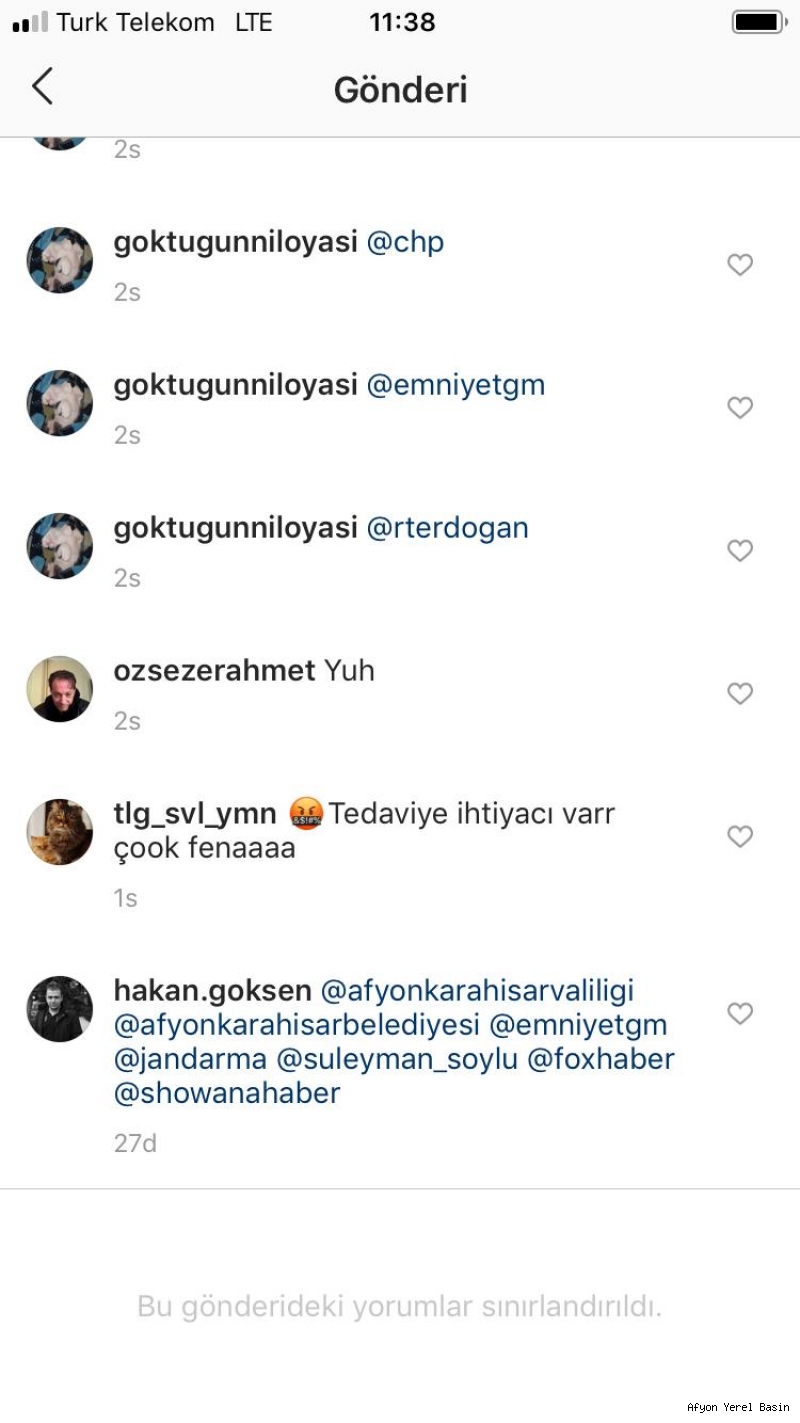Like the @chp comment by goktugunniloyasi

(x=740, y=265)
